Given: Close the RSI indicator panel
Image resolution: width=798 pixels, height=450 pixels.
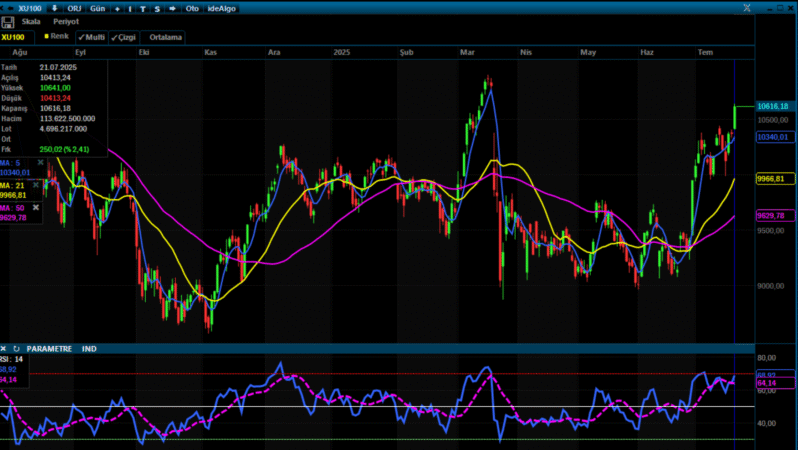Looking at the screenshot, I should (3, 349).
